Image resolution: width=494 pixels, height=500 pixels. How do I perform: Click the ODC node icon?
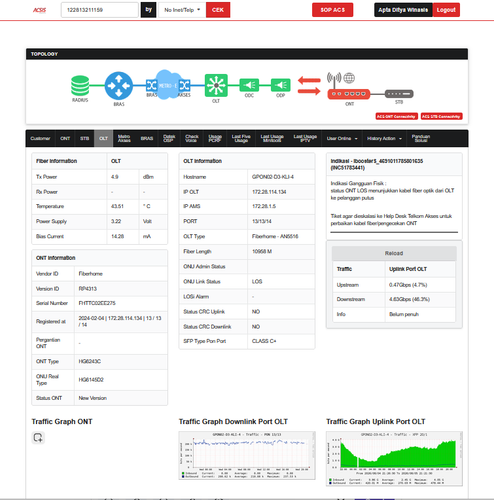coord(249,85)
